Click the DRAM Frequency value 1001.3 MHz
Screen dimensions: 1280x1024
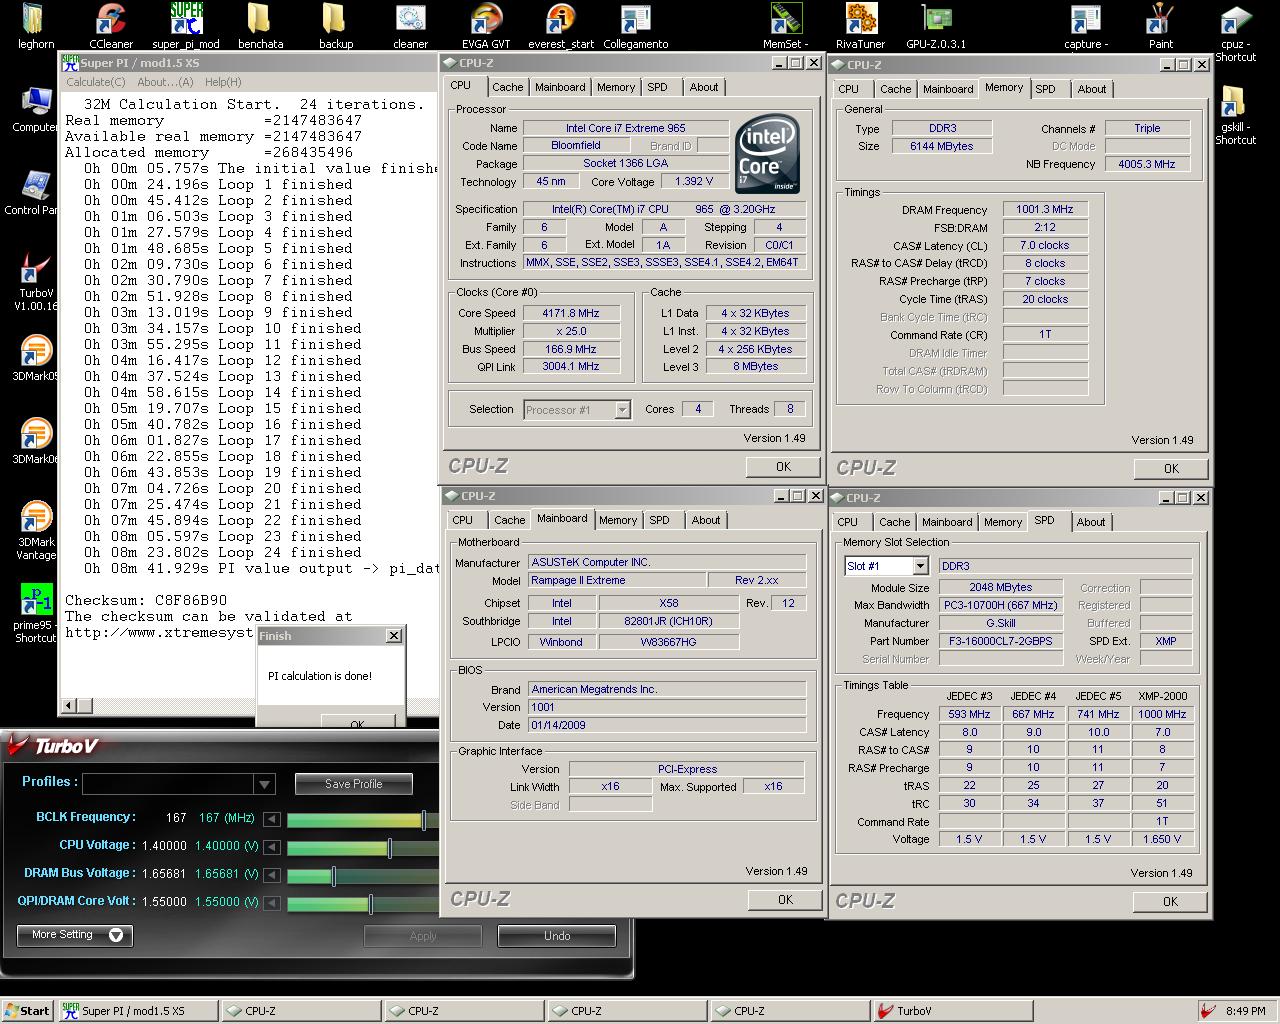(1045, 210)
